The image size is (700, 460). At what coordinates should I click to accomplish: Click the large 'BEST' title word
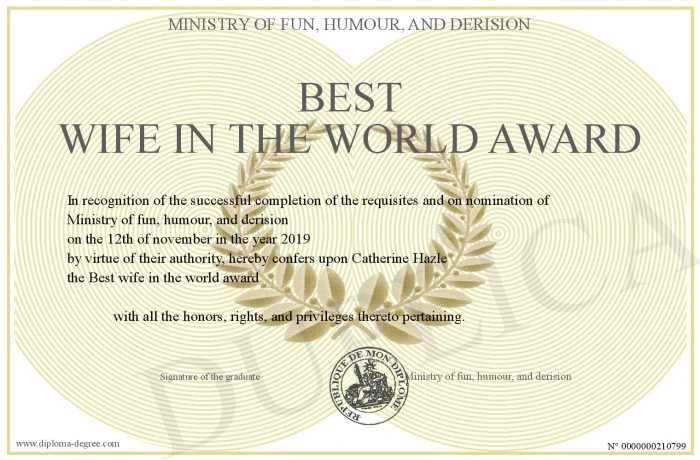point(350,98)
